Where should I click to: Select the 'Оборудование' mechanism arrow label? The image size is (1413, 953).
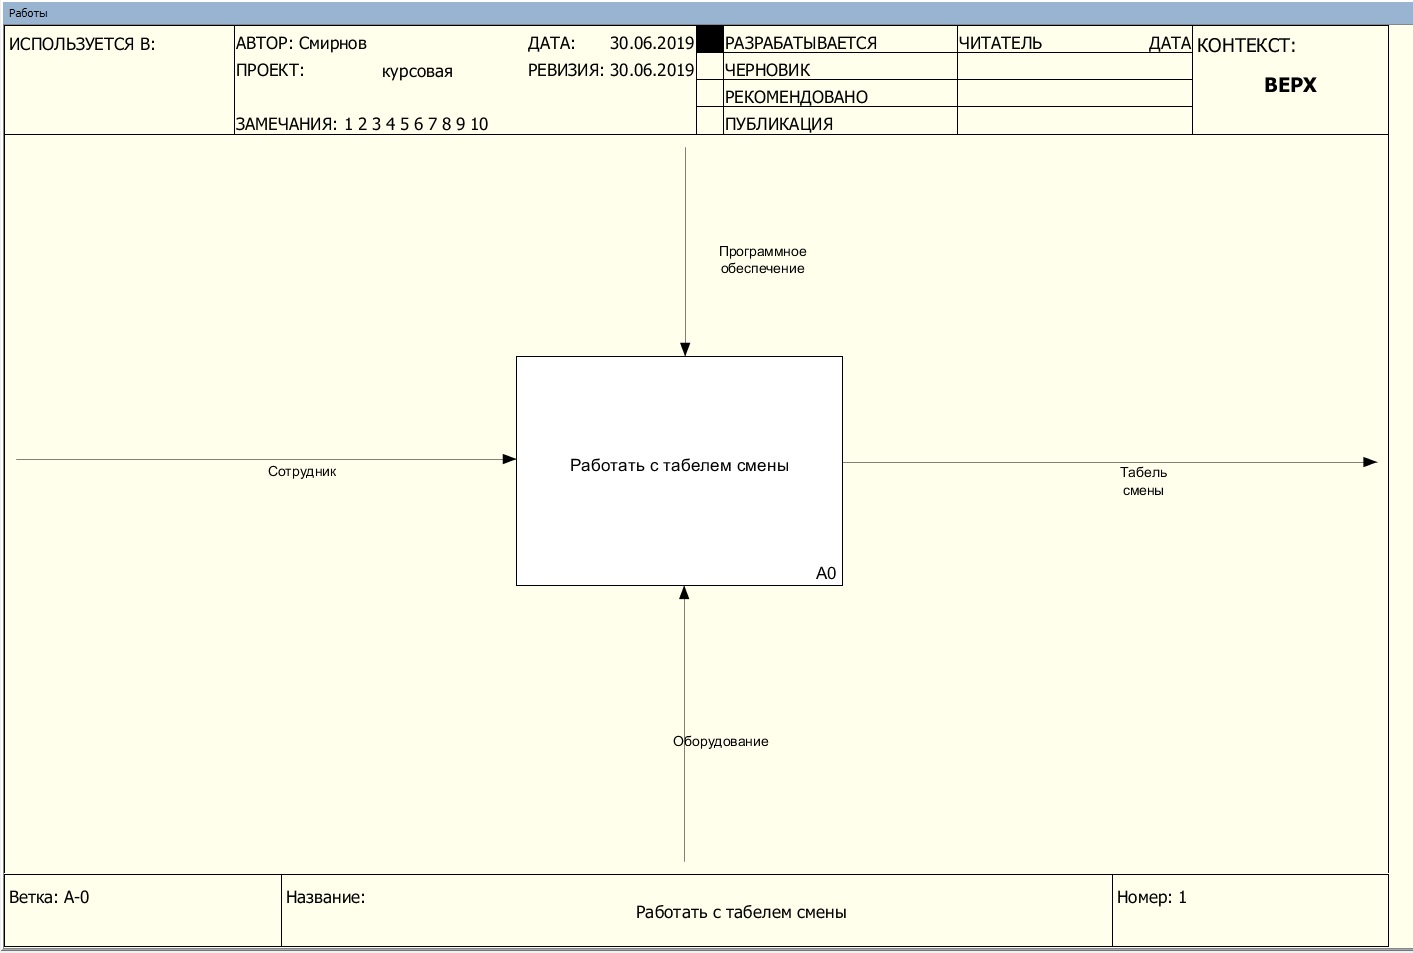[x=721, y=742]
